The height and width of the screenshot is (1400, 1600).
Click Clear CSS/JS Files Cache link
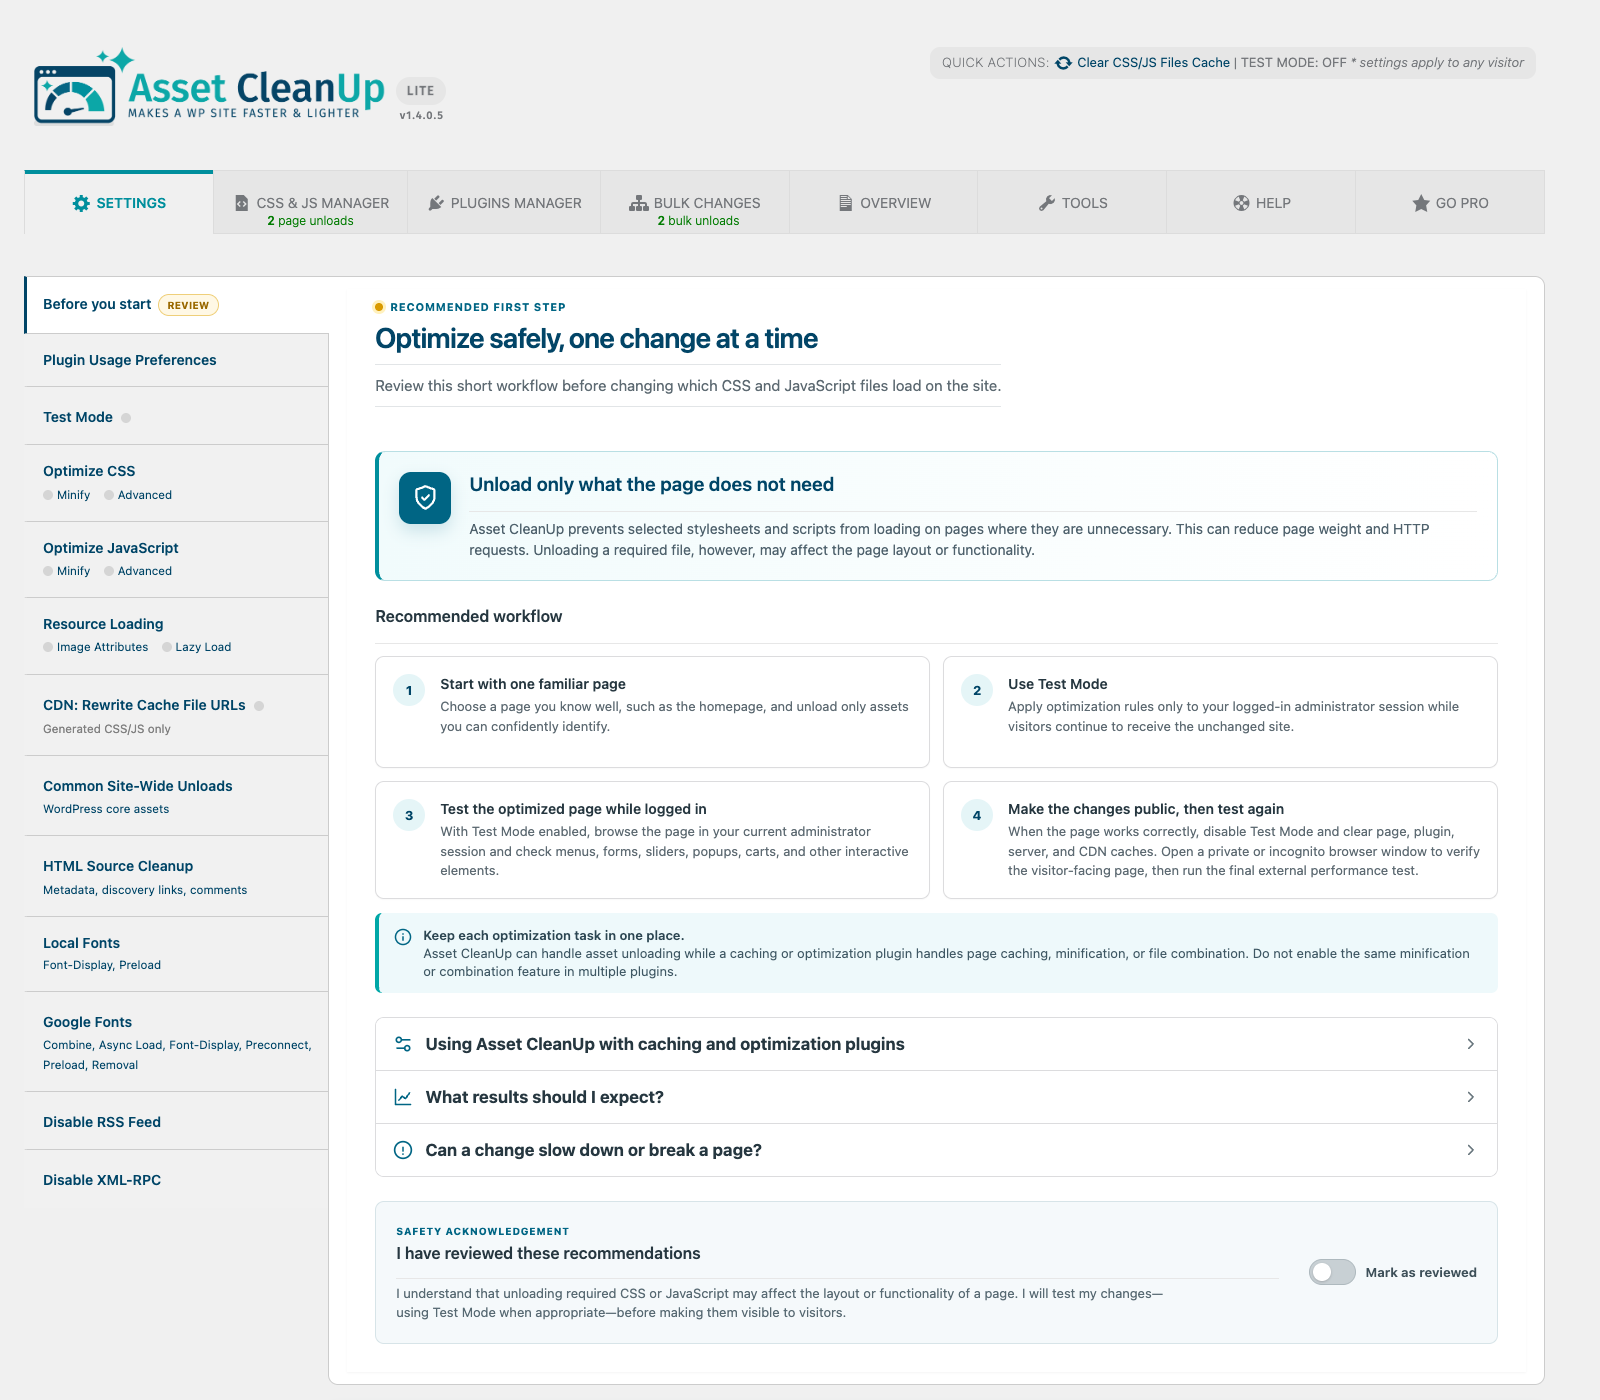1153,63
